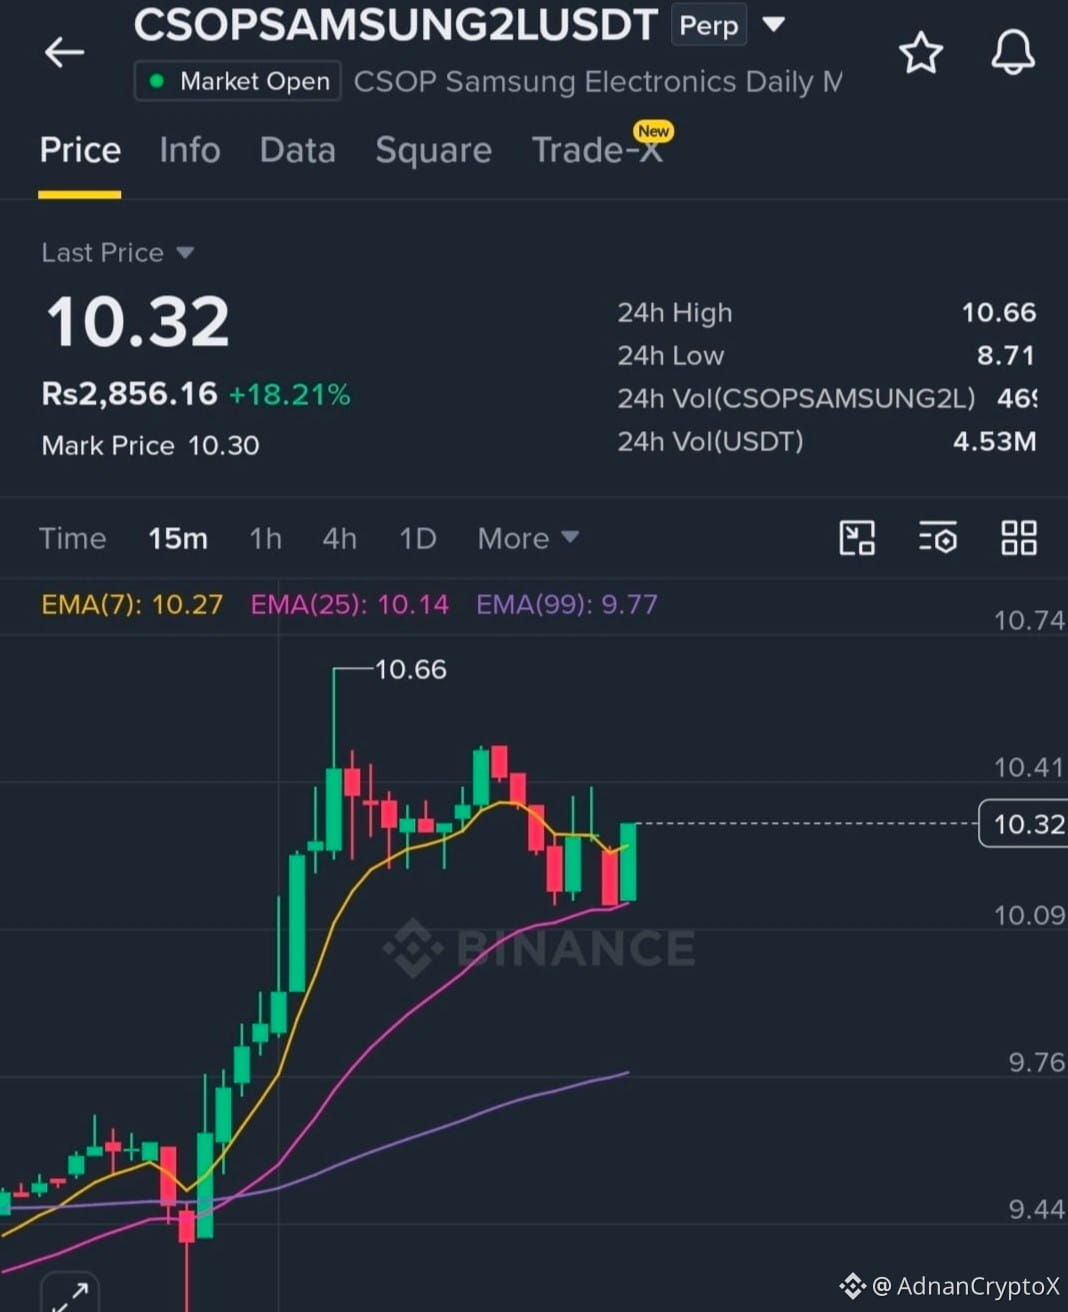
Task: Select the 1h timeframe
Action: pos(265,538)
